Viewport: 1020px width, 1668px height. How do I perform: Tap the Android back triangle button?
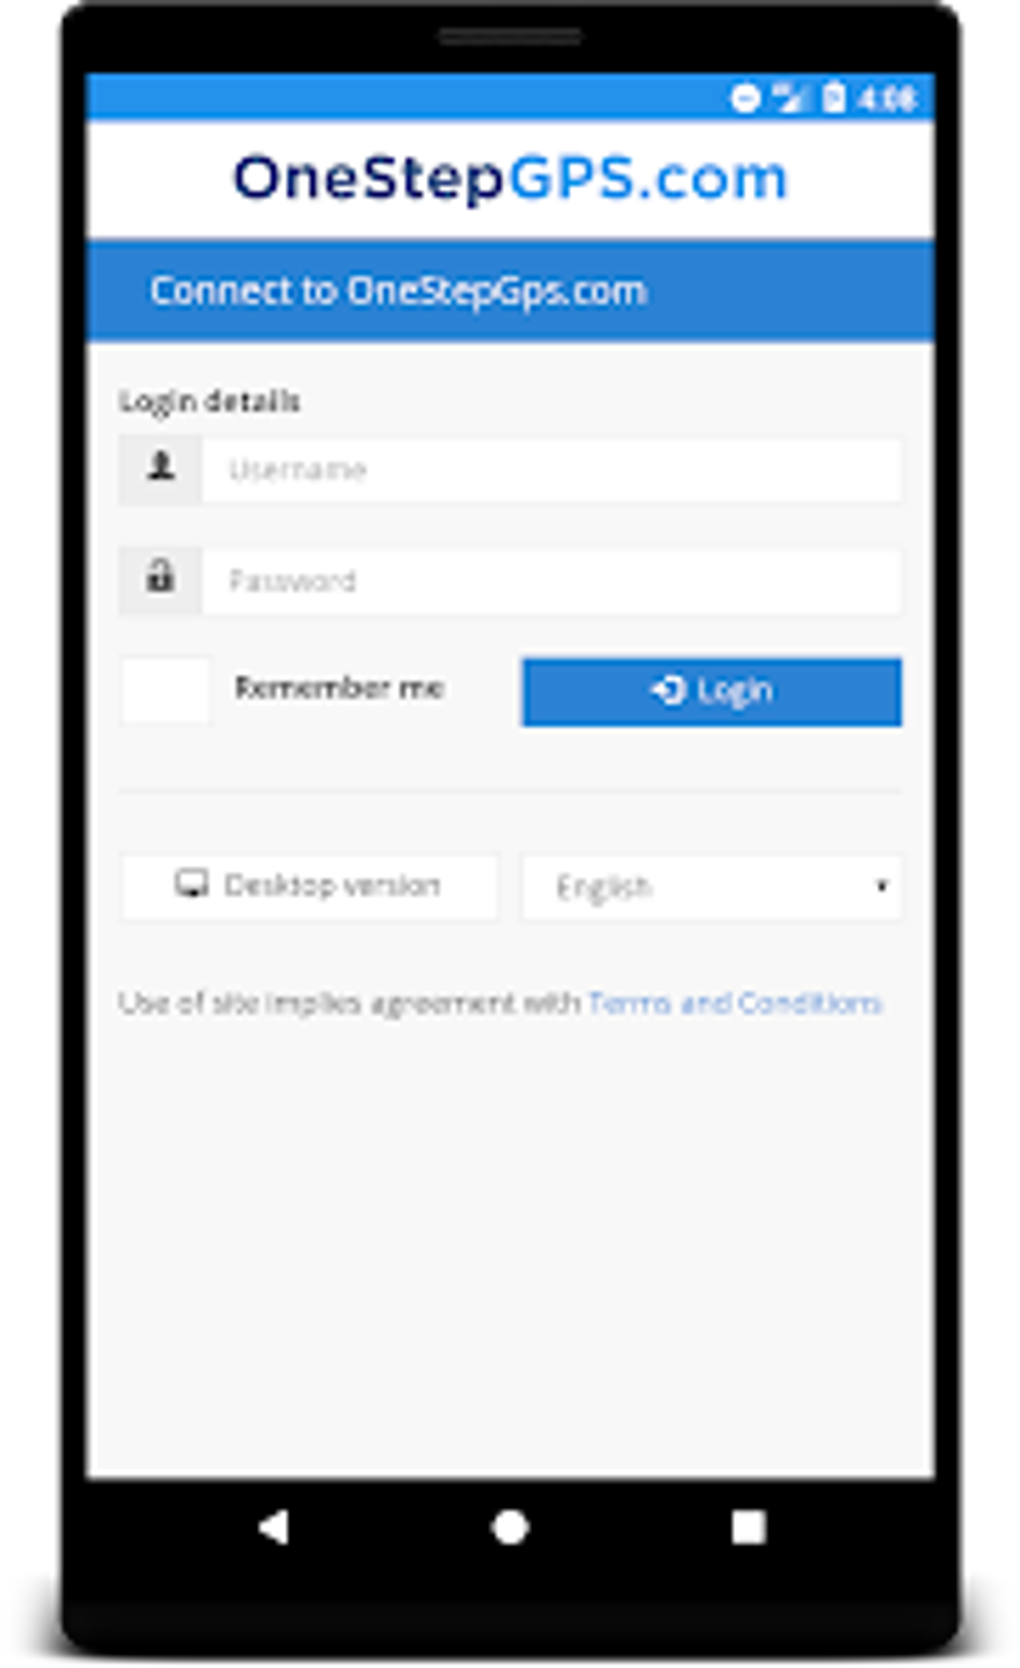coord(274,1527)
